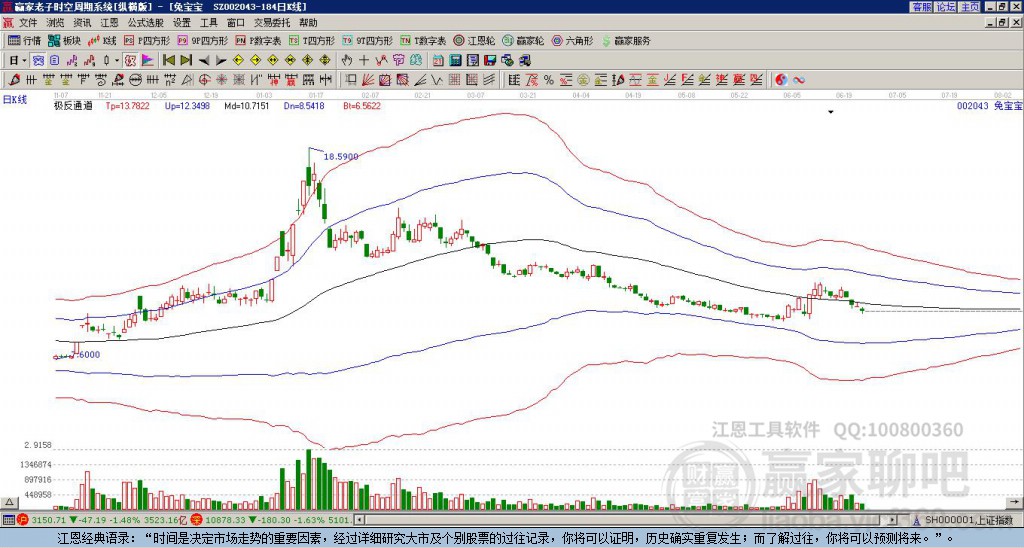Image resolution: width=1024 pixels, height=548 pixels.
Task: Click scrollbar left arrow at bottom
Action: 359,520
